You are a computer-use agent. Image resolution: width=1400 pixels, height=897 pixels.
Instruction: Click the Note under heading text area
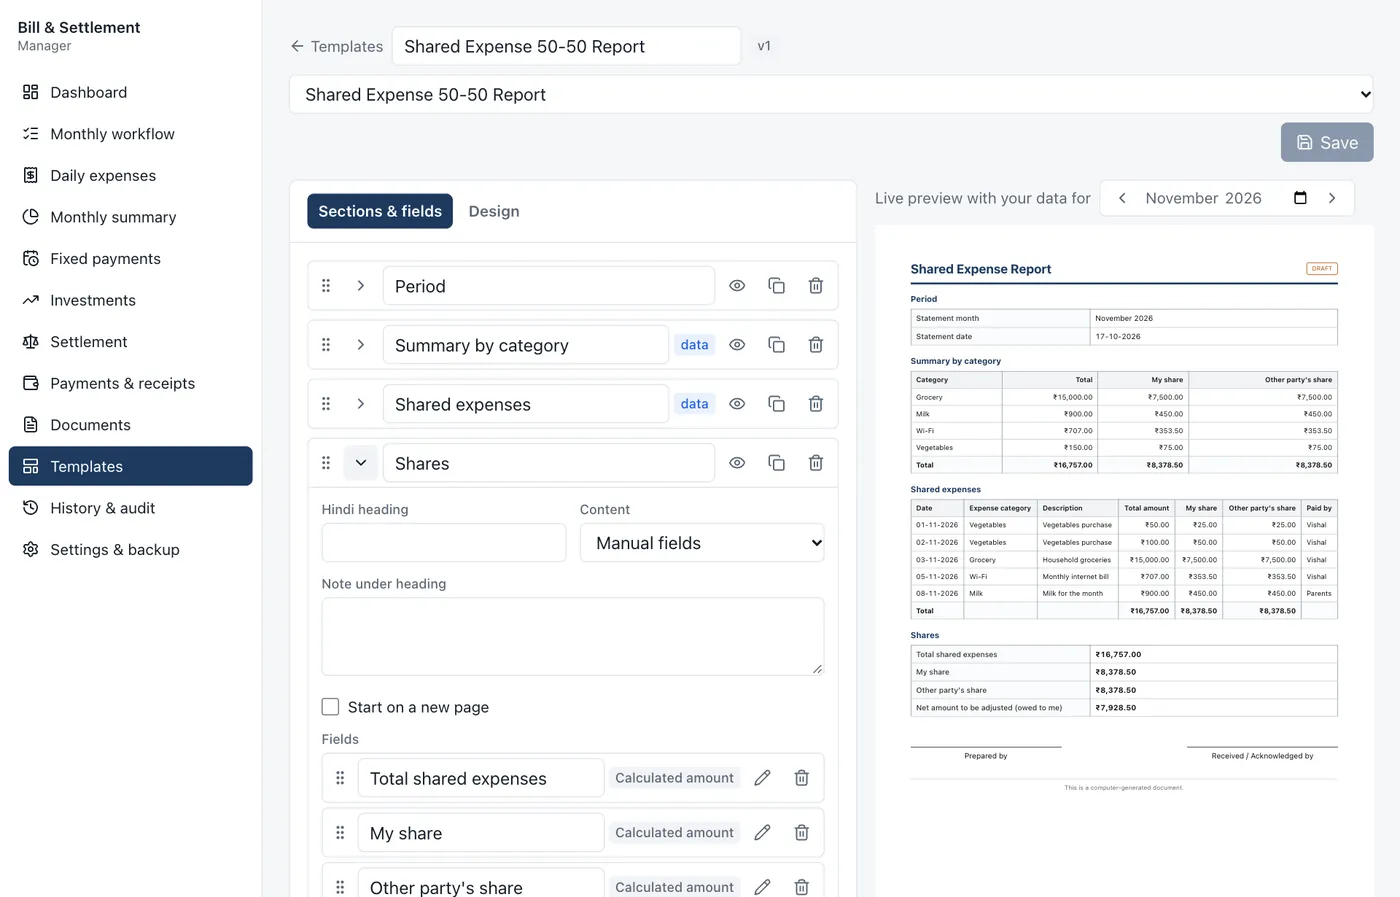573,637
